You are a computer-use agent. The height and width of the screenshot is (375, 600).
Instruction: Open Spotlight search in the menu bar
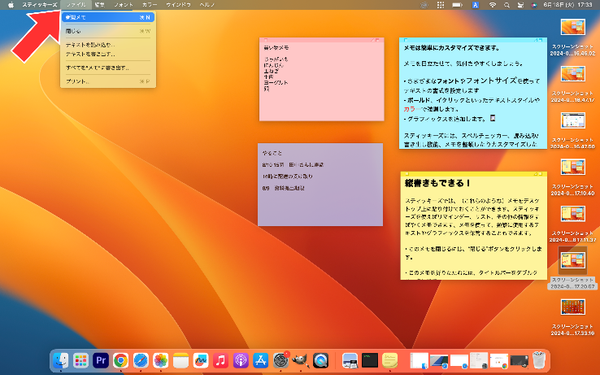point(507,5)
